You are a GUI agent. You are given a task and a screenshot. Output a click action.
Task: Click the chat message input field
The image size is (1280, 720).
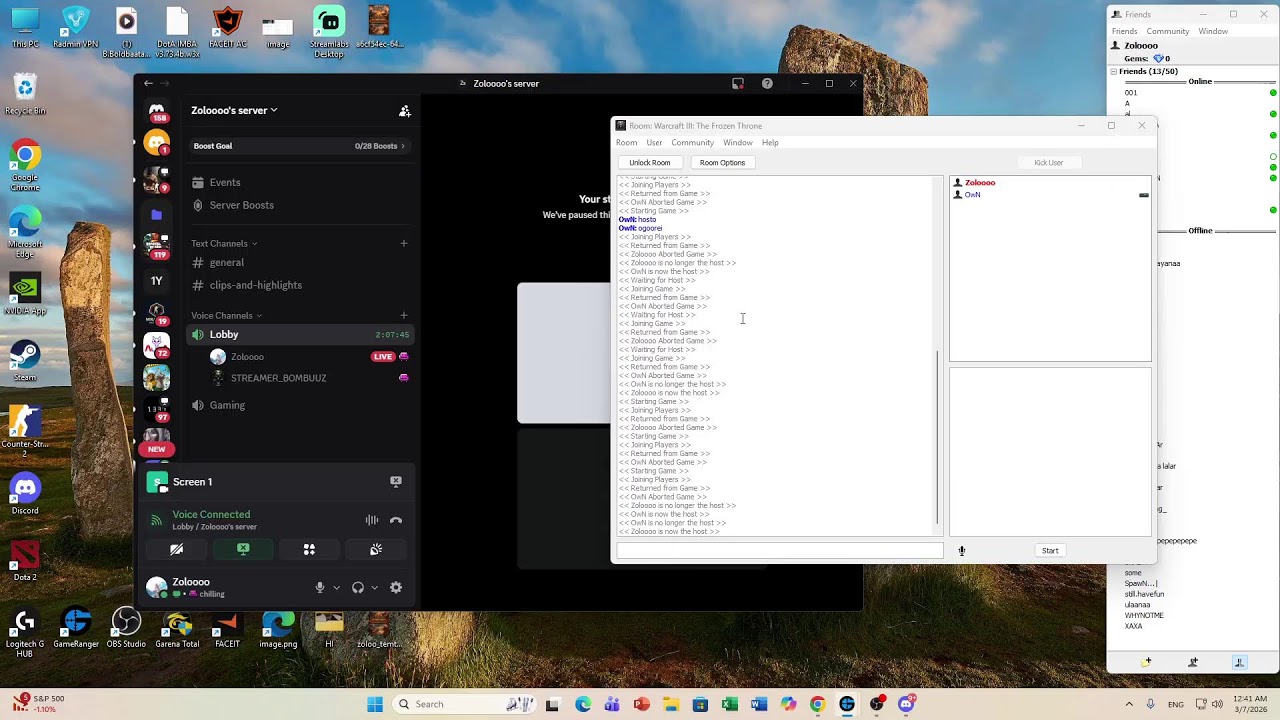pyautogui.click(x=780, y=551)
